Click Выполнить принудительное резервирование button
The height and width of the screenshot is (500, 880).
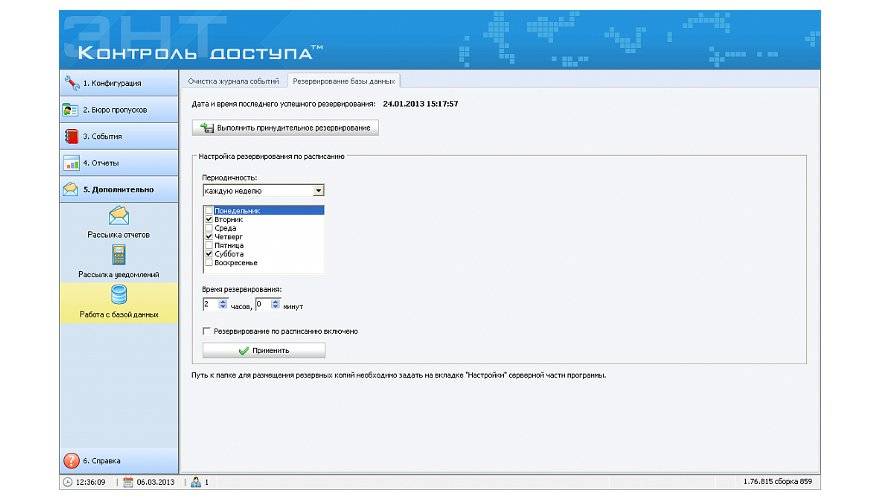pos(286,128)
